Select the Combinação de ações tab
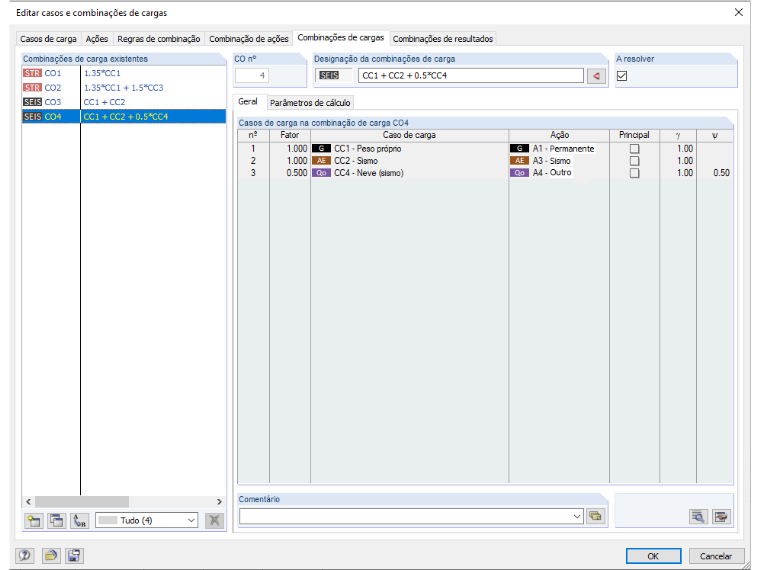760x570 pixels. click(x=249, y=39)
